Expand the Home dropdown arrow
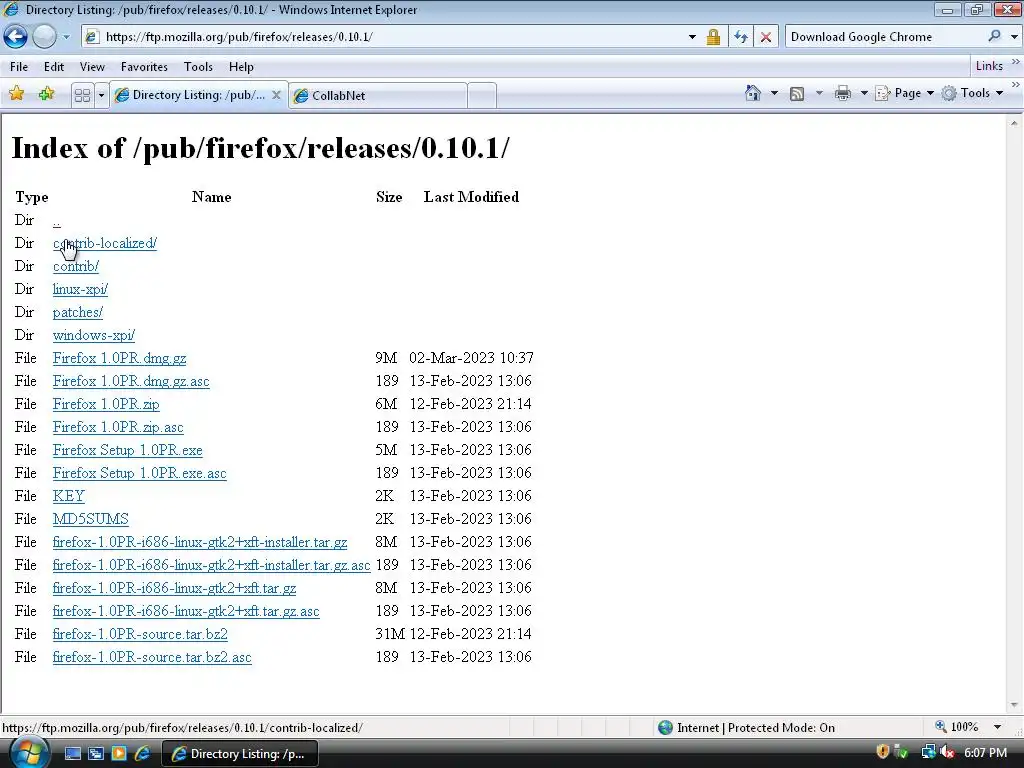Viewport: 1024px width, 768px height. pos(774,93)
